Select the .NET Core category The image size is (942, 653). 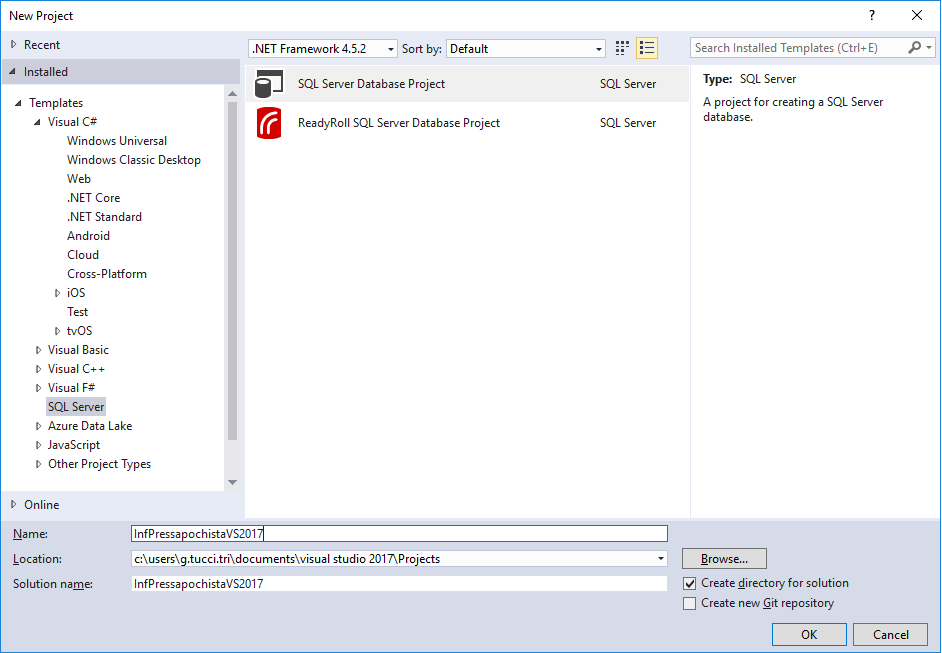pos(93,198)
